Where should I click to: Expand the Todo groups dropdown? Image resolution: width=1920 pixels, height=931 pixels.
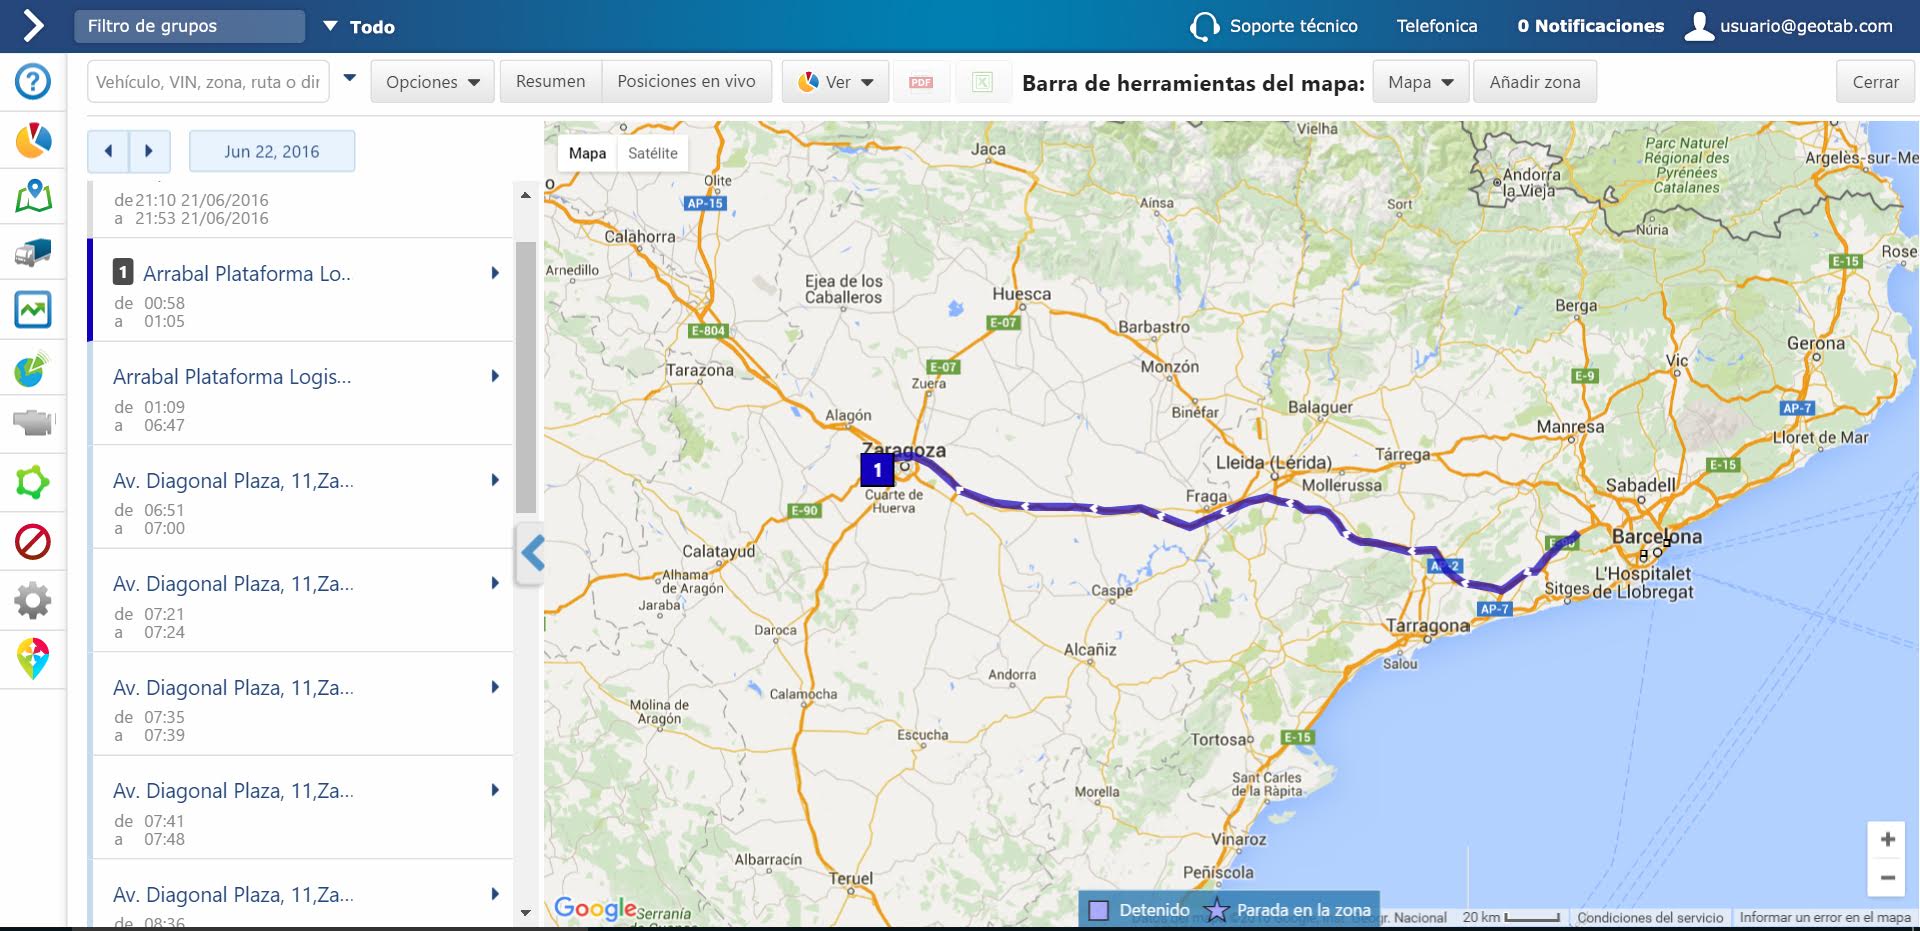[x=360, y=26]
